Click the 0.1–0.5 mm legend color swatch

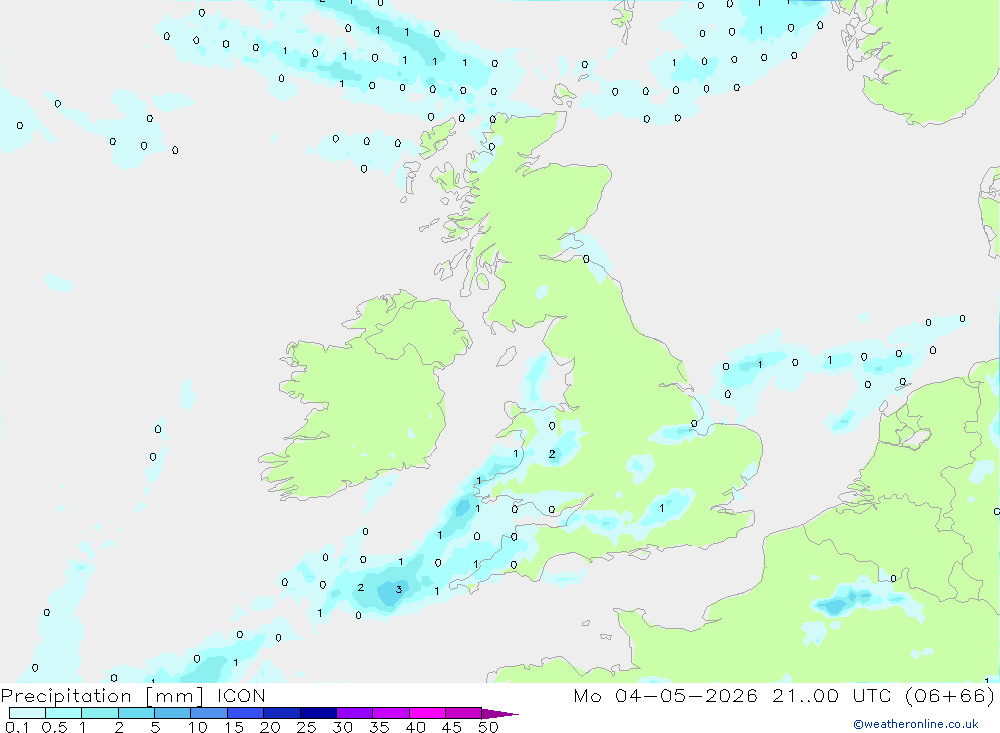(27, 713)
